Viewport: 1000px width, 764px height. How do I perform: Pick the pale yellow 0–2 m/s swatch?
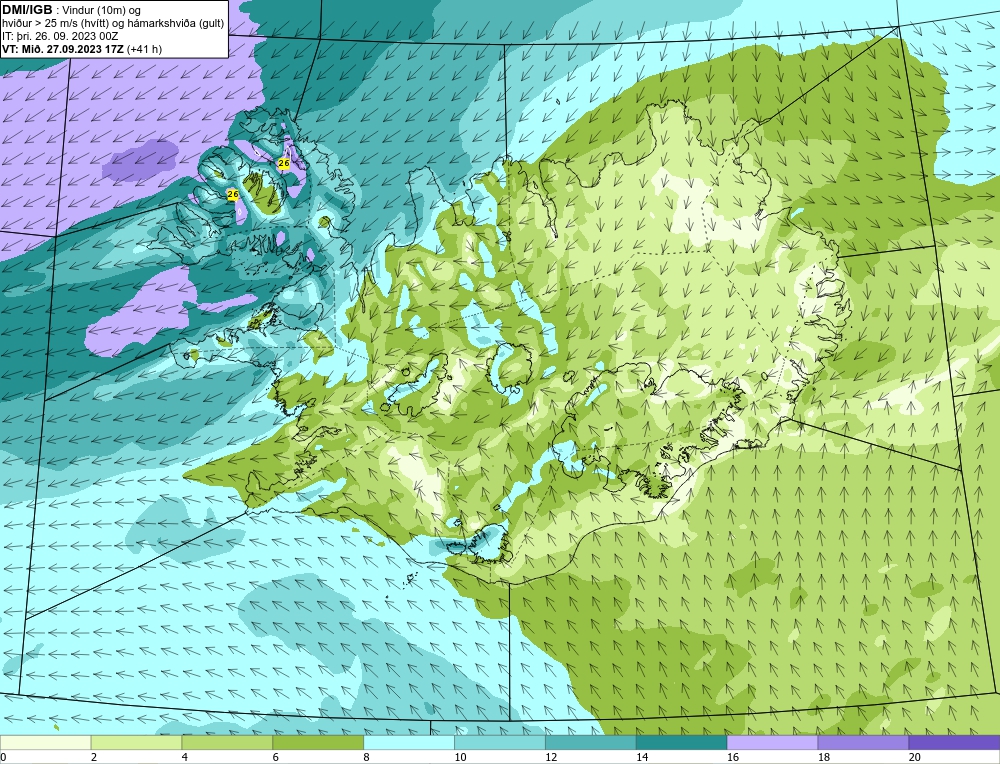click(x=45, y=742)
